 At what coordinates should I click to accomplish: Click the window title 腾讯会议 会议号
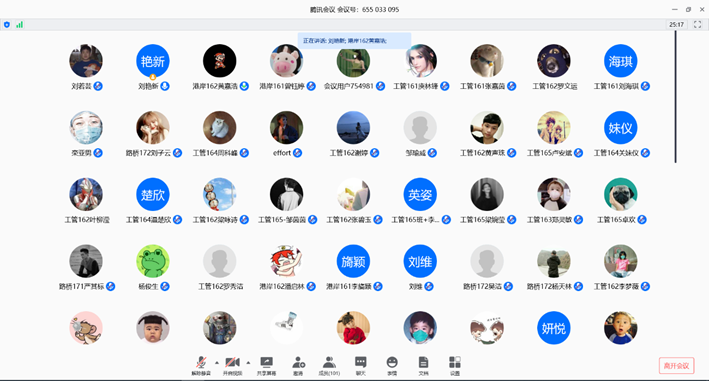click(x=354, y=9)
